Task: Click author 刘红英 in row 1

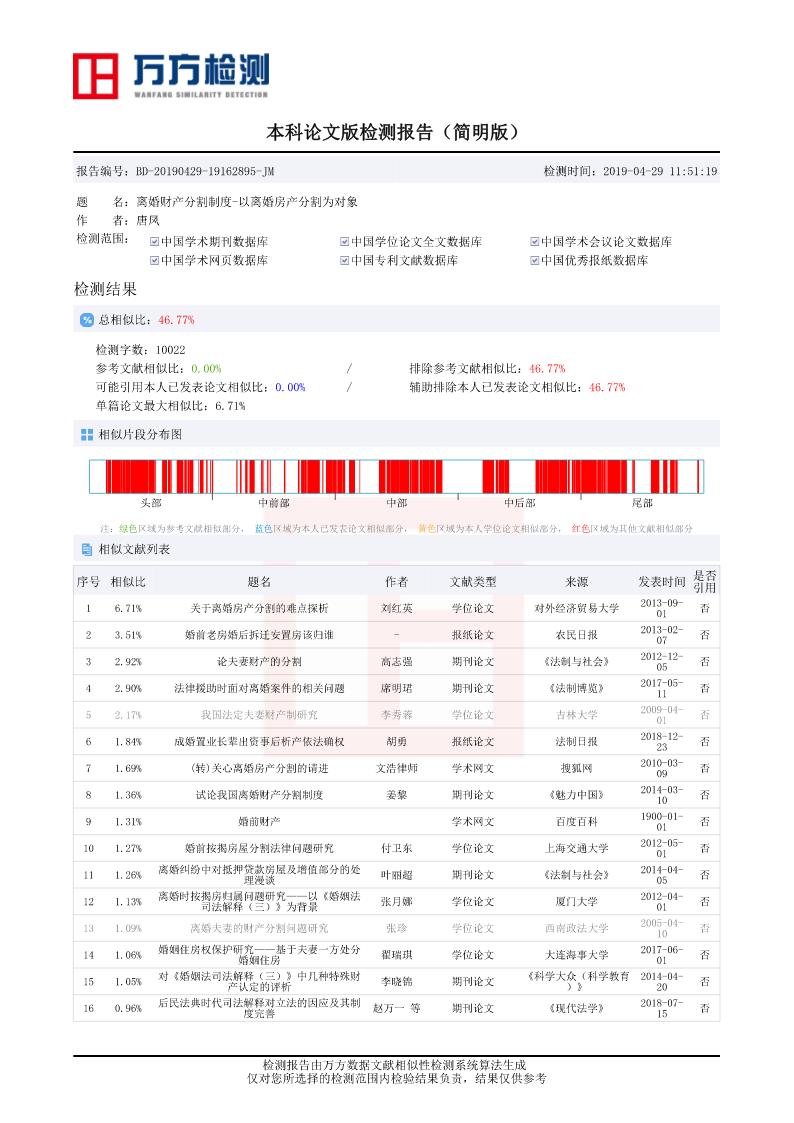Action: (397, 609)
